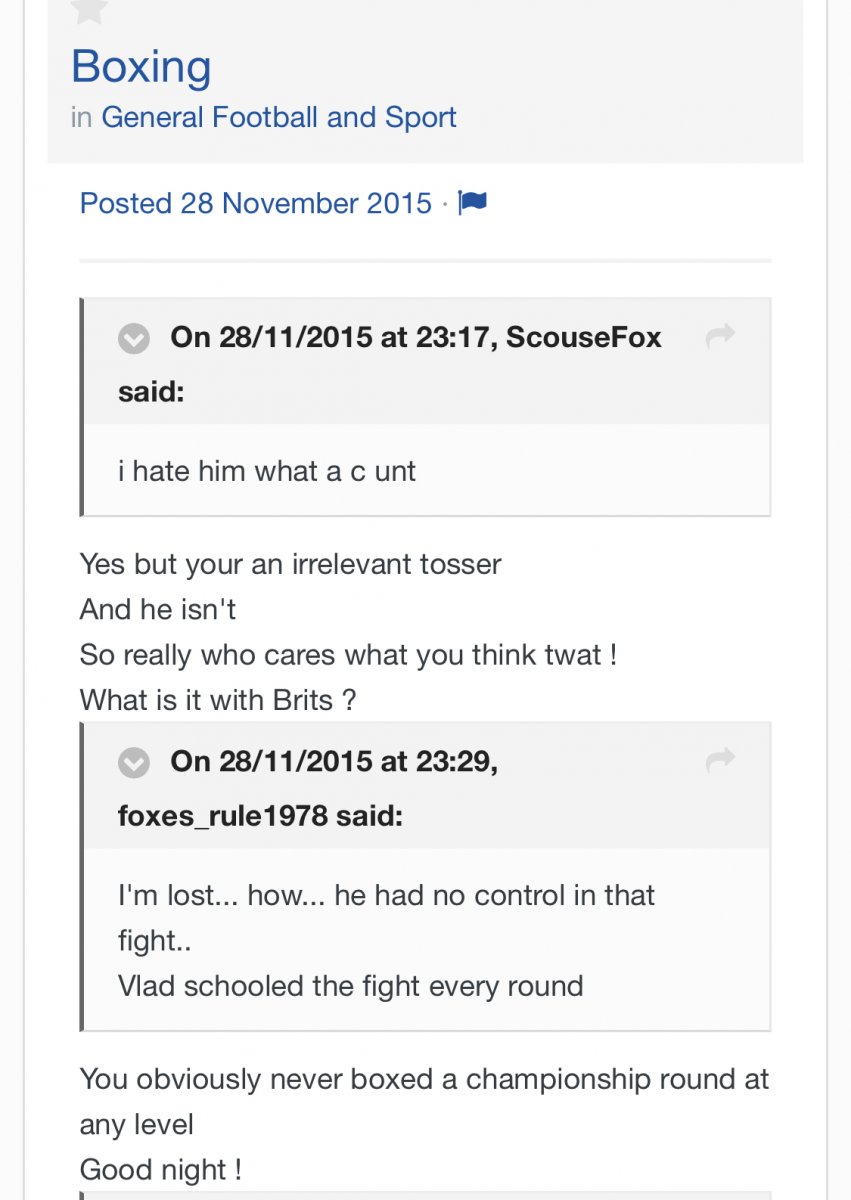
Task: Jump to foxes_rule1978's post via arrow icon
Action: click(x=720, y=761)
